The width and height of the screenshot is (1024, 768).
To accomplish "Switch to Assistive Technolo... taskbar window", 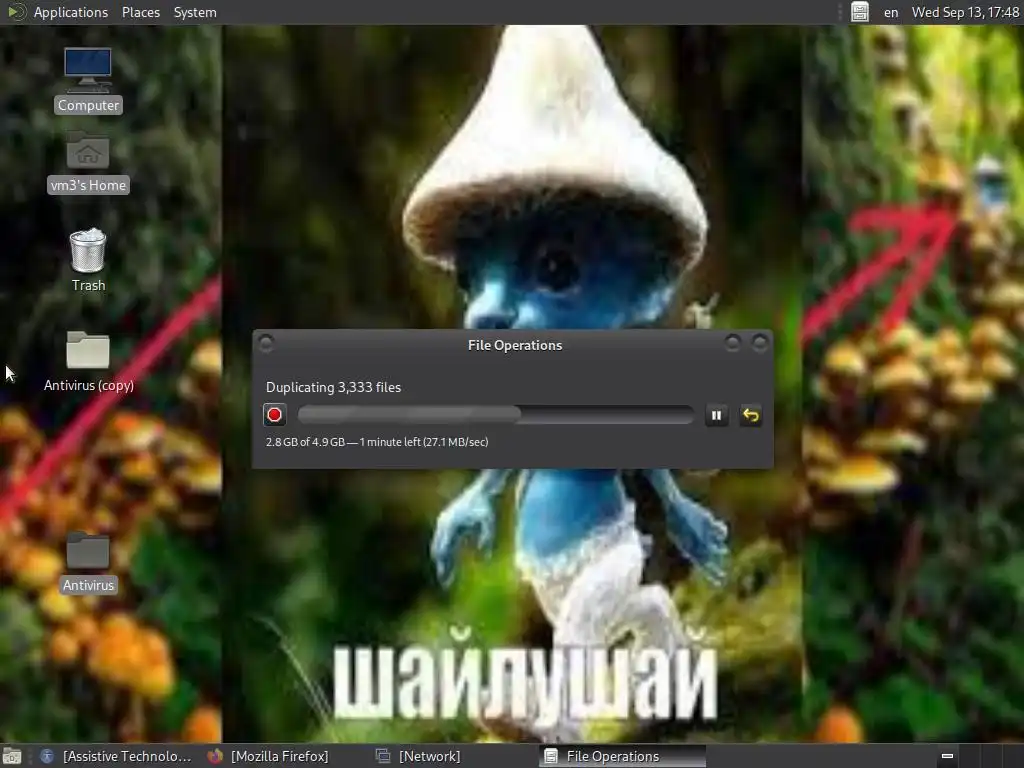I will 116,756.
